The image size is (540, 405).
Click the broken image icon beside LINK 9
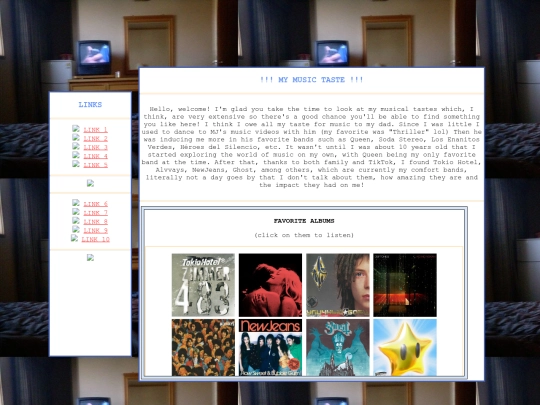76,229
